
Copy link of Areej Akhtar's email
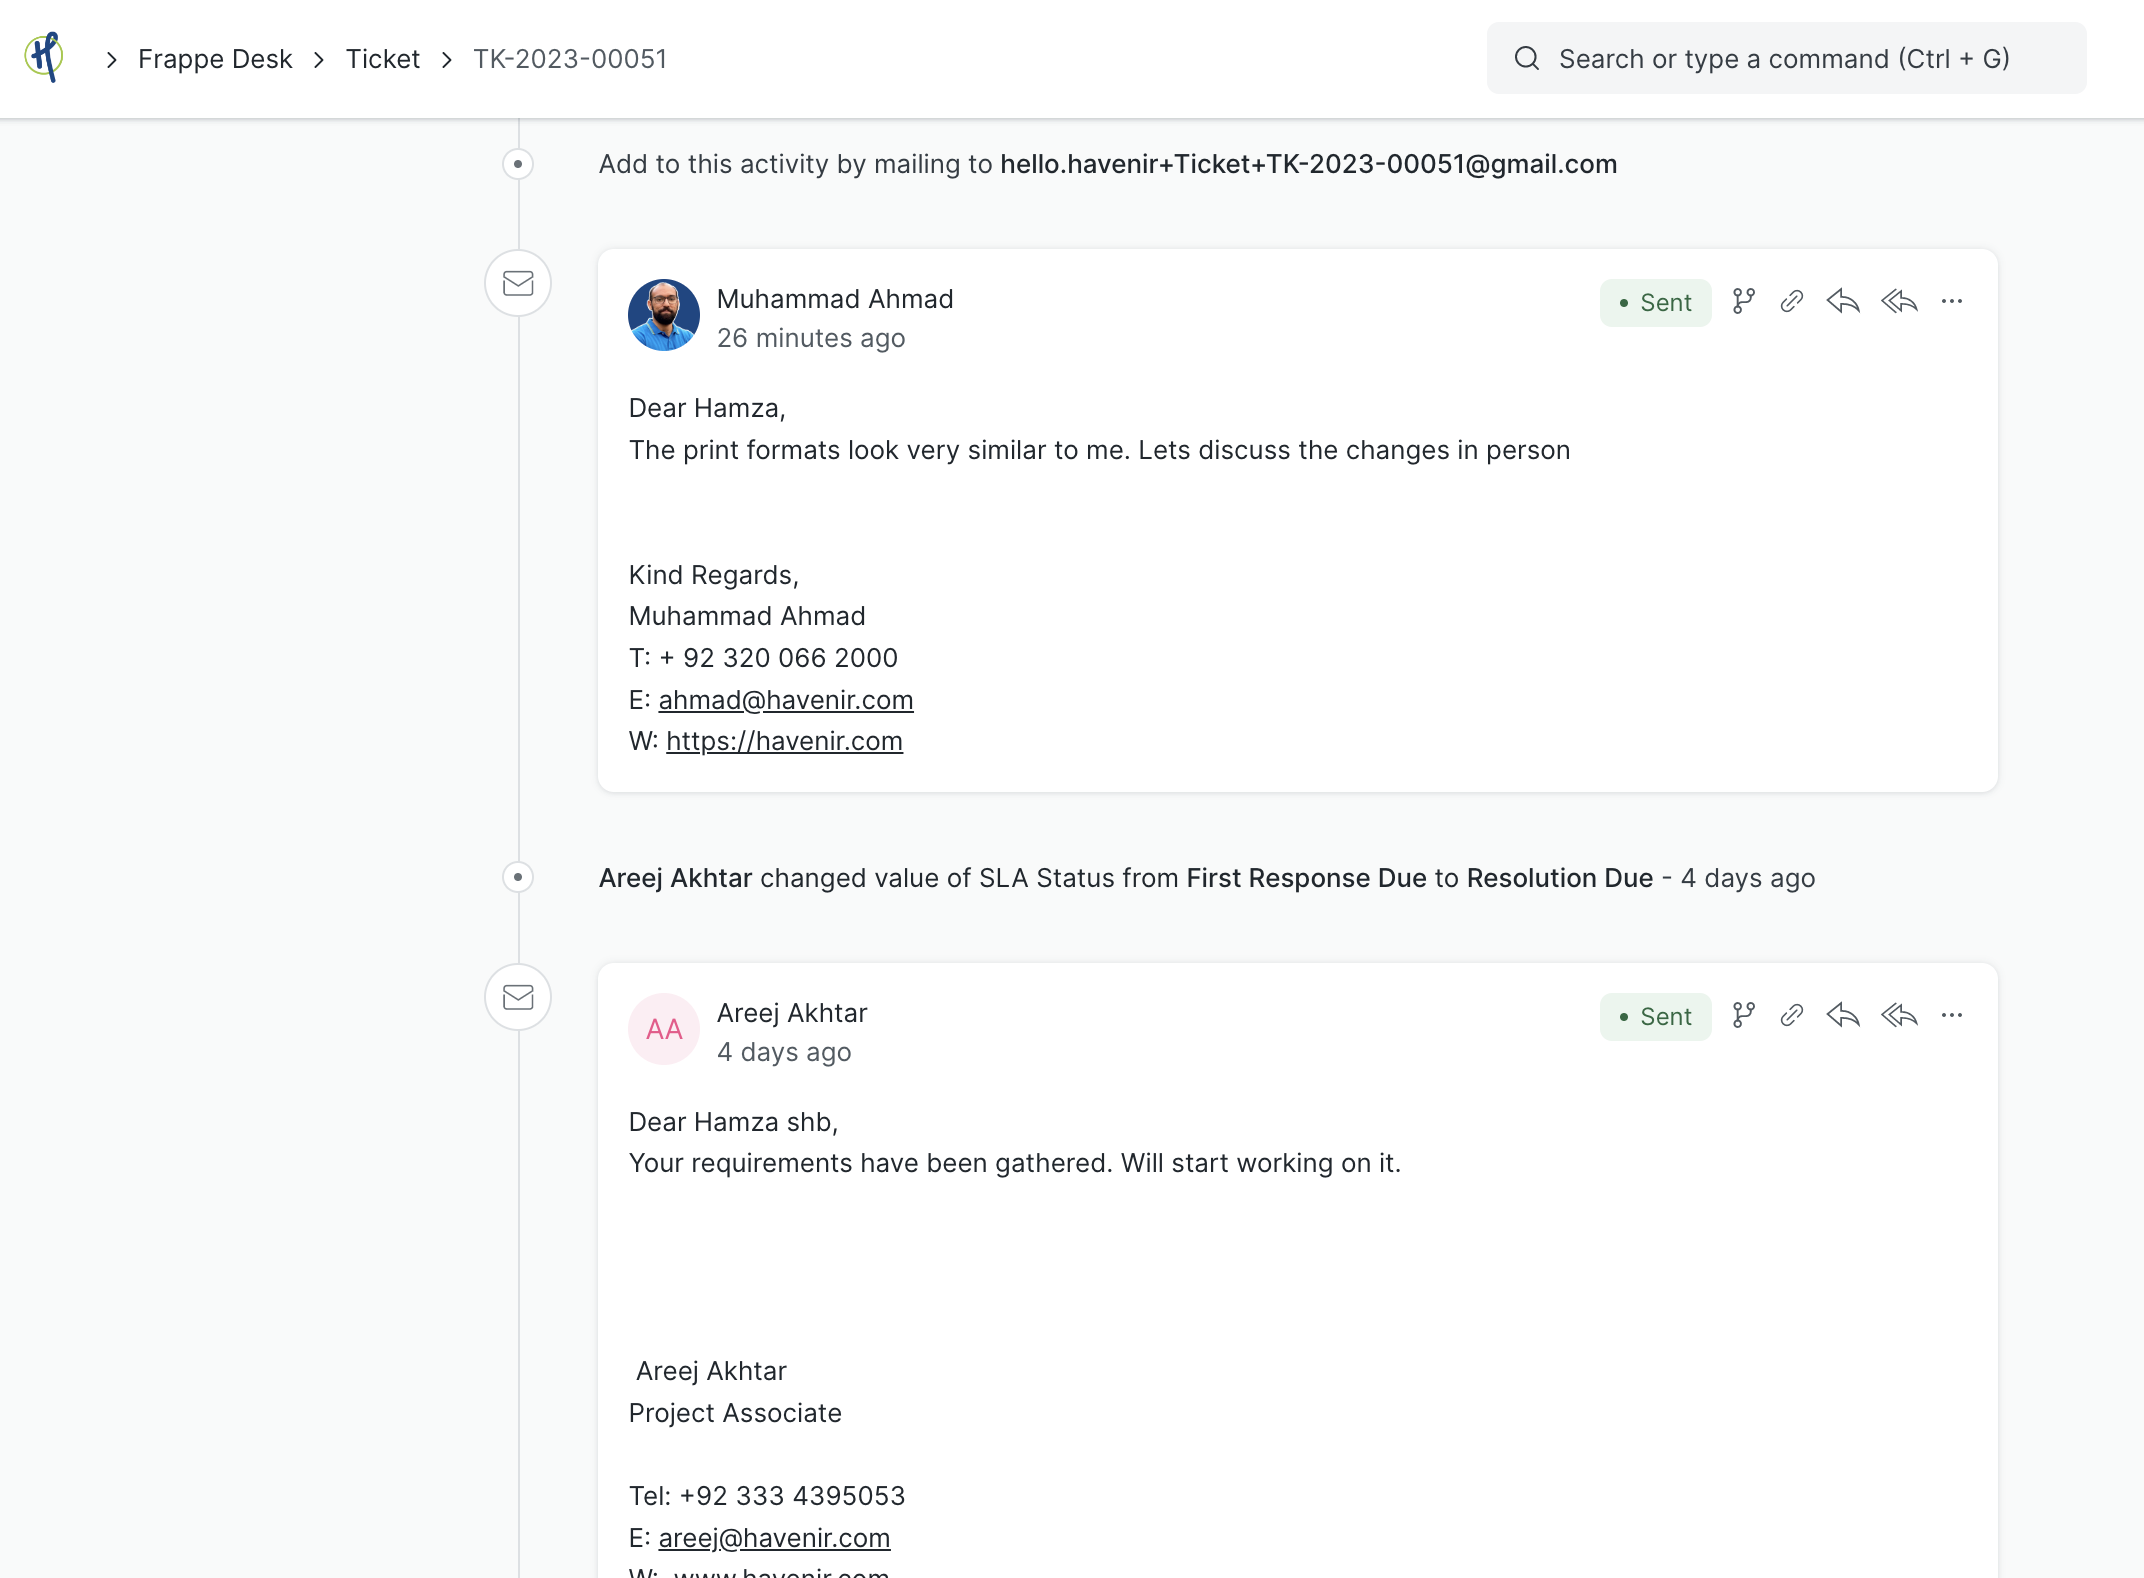click(x=1791, y=1015)
